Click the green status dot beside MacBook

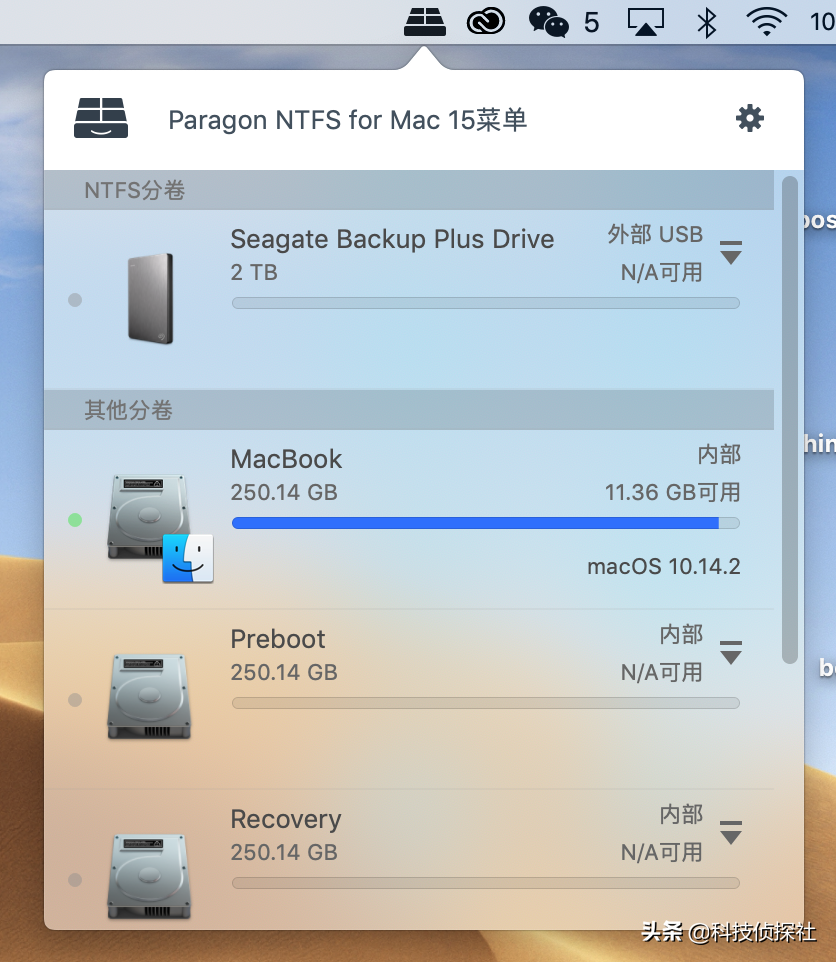pyautogui.click(x=75, y=518)
